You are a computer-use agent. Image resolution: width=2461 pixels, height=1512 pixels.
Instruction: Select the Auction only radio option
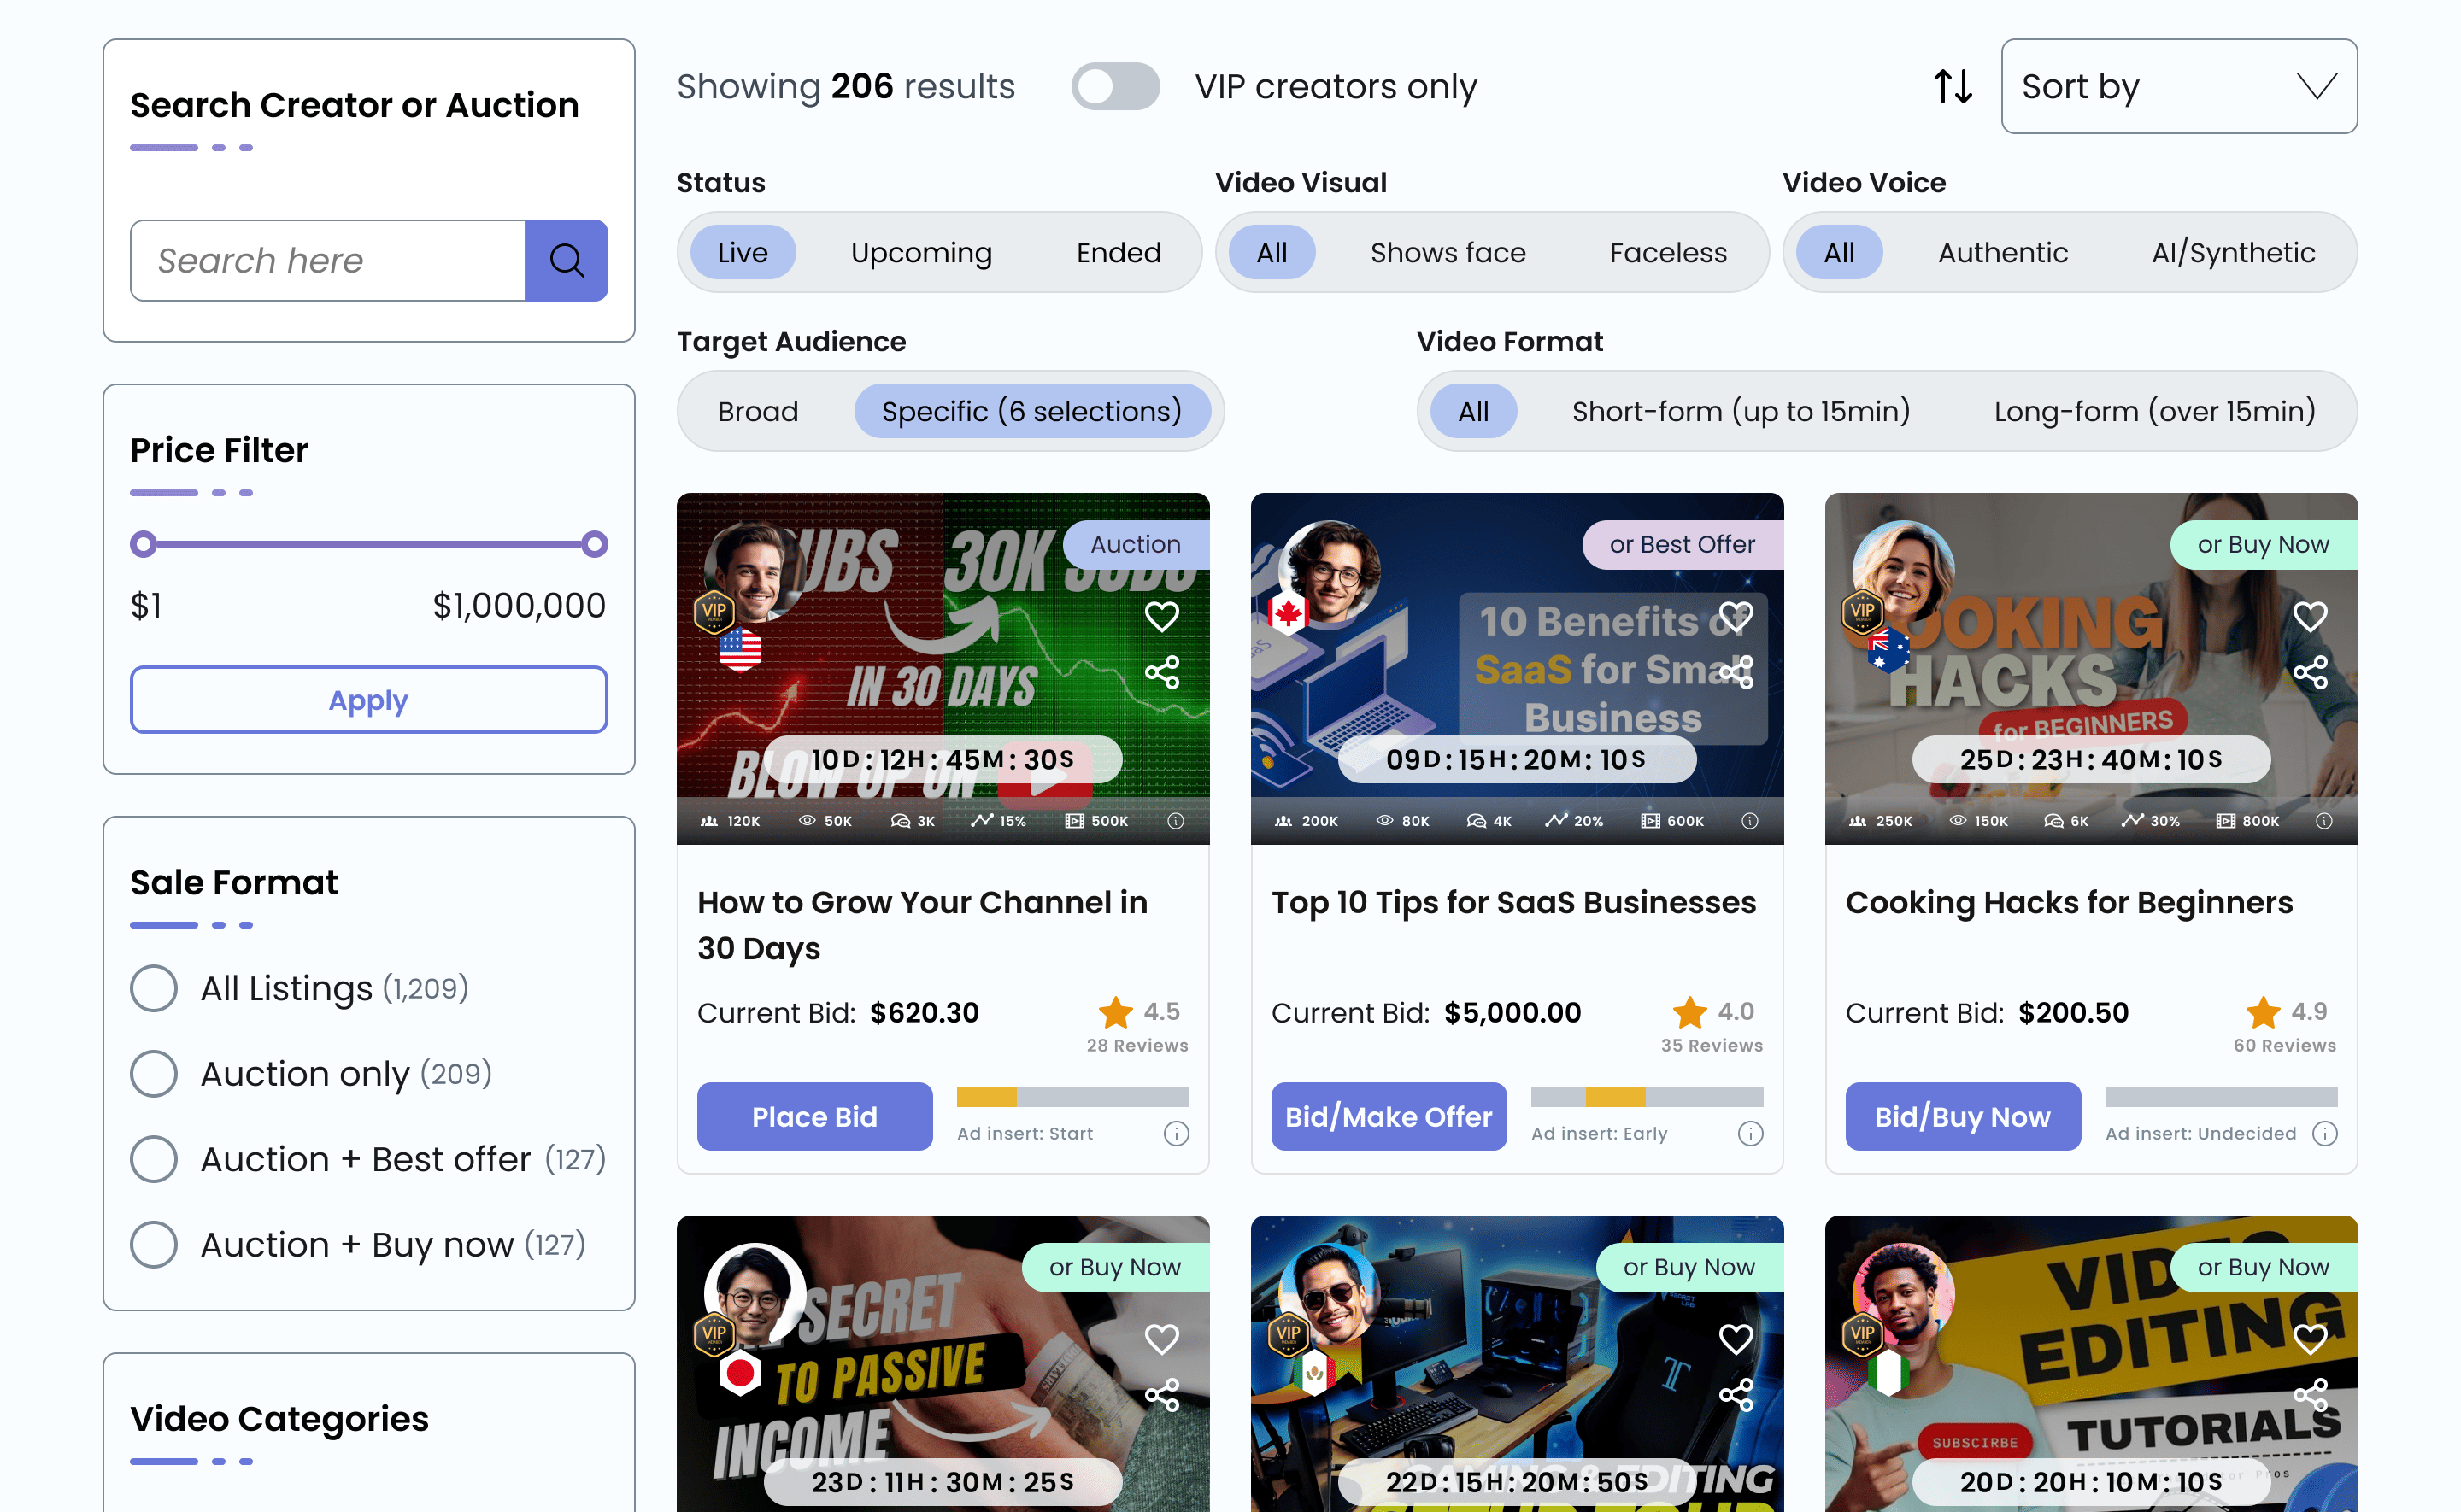(x=154, y=1074)
